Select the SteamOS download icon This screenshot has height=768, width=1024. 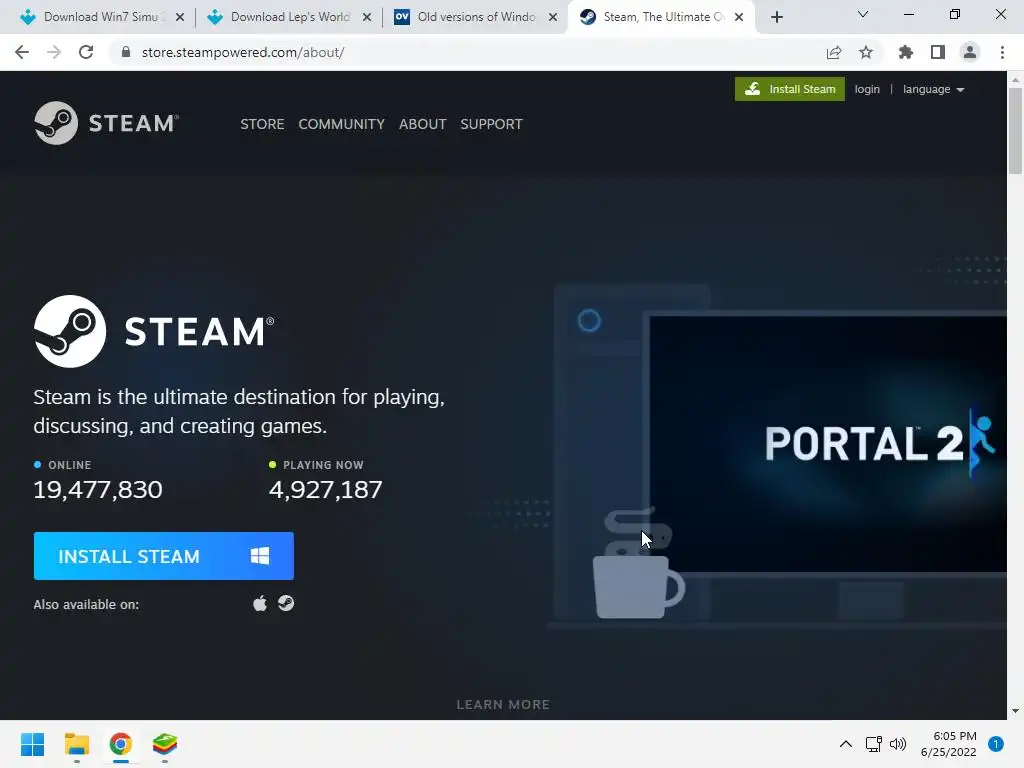click(285, 603)
